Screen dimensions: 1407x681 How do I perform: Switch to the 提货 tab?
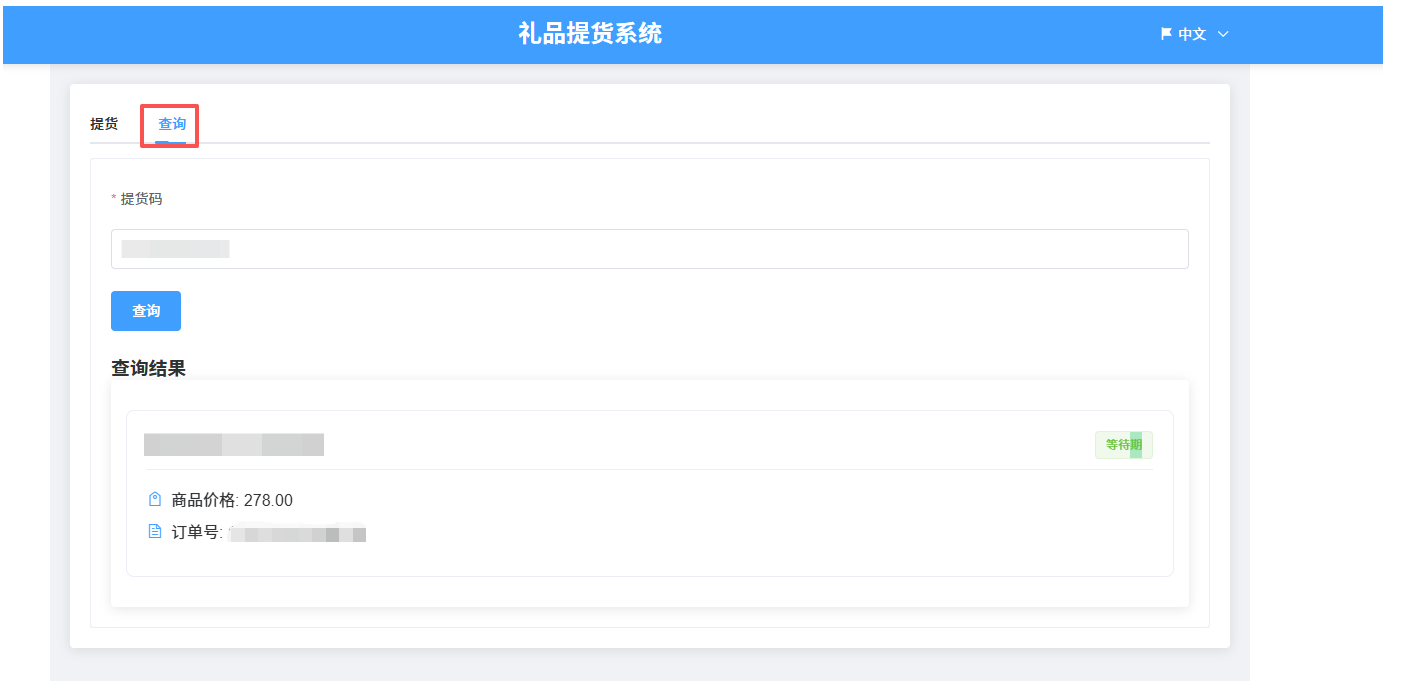click(x=104, y=124)
